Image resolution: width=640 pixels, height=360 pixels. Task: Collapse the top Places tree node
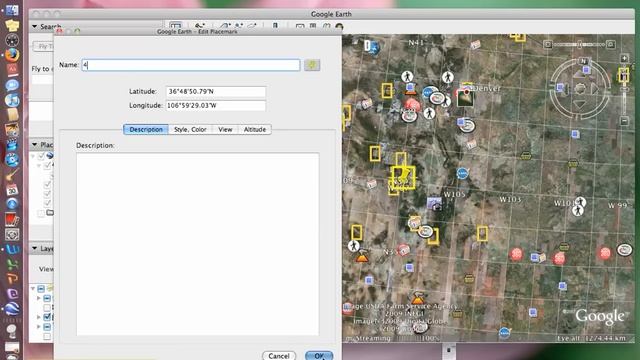point(33,156)
